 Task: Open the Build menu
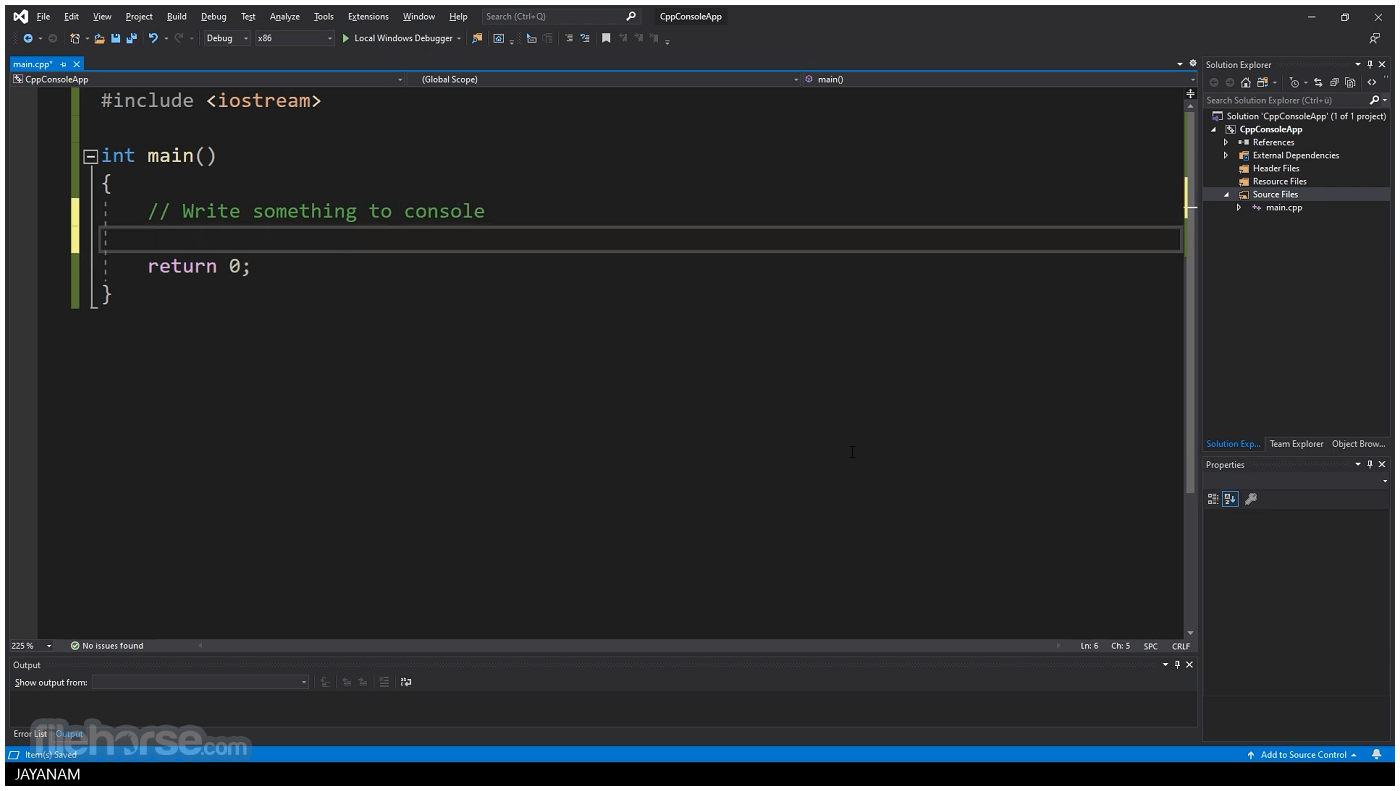(x=177, y=17)
